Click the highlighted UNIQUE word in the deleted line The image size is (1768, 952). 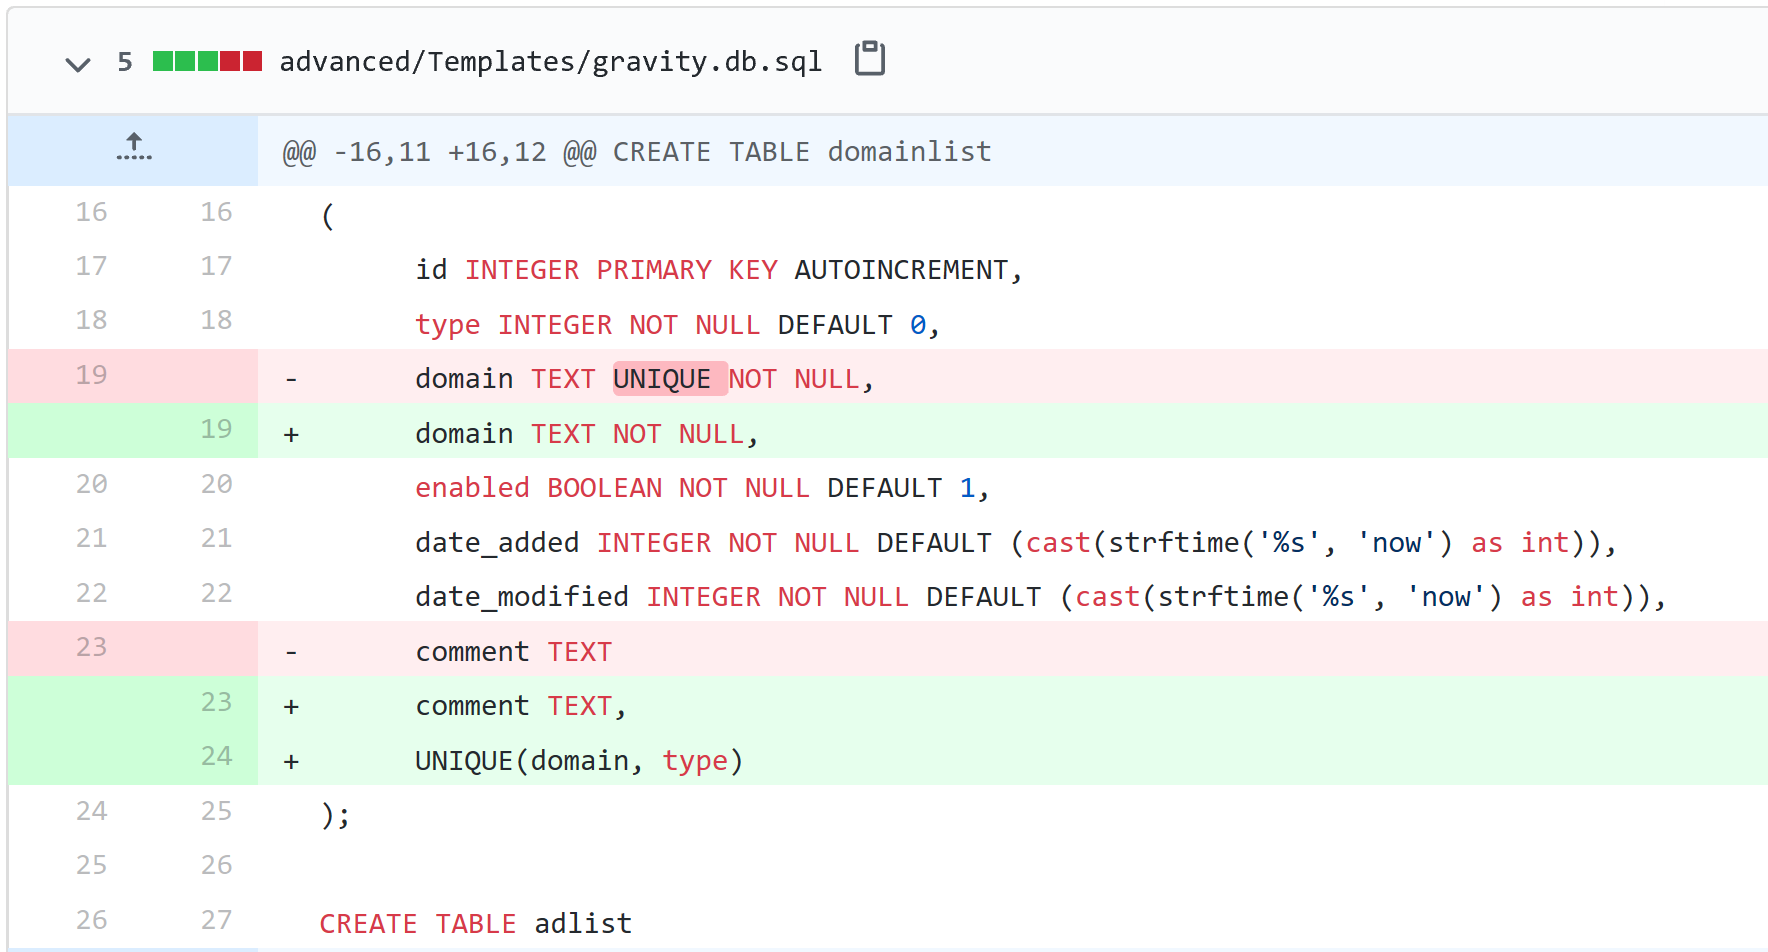coord(663,379)
